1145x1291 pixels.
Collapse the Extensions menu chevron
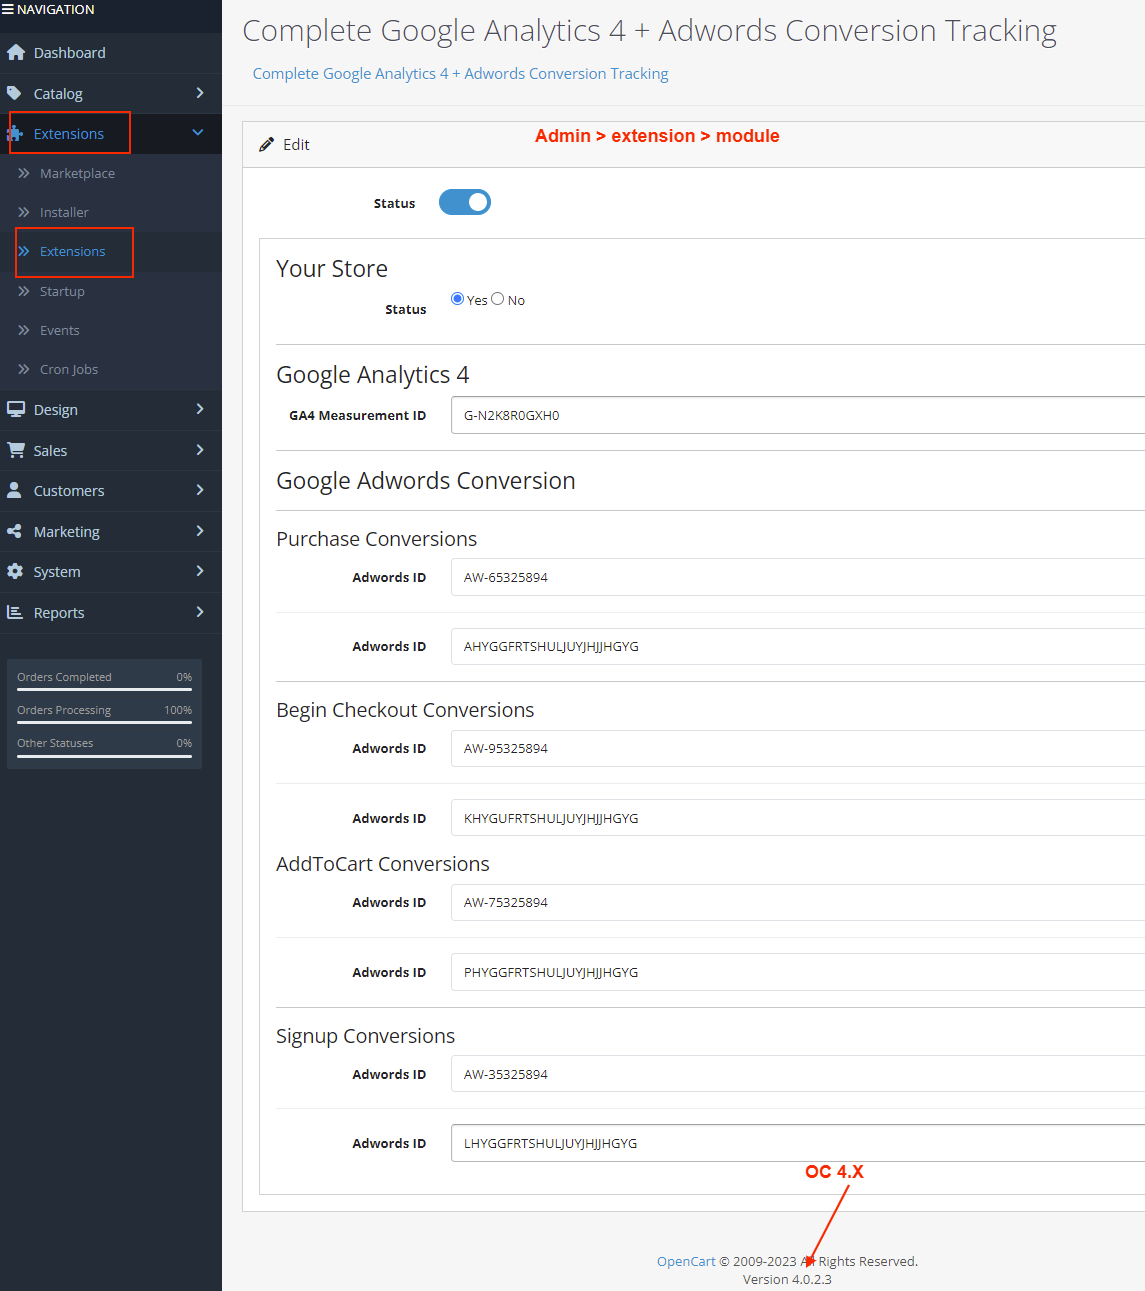pos(198,133)
